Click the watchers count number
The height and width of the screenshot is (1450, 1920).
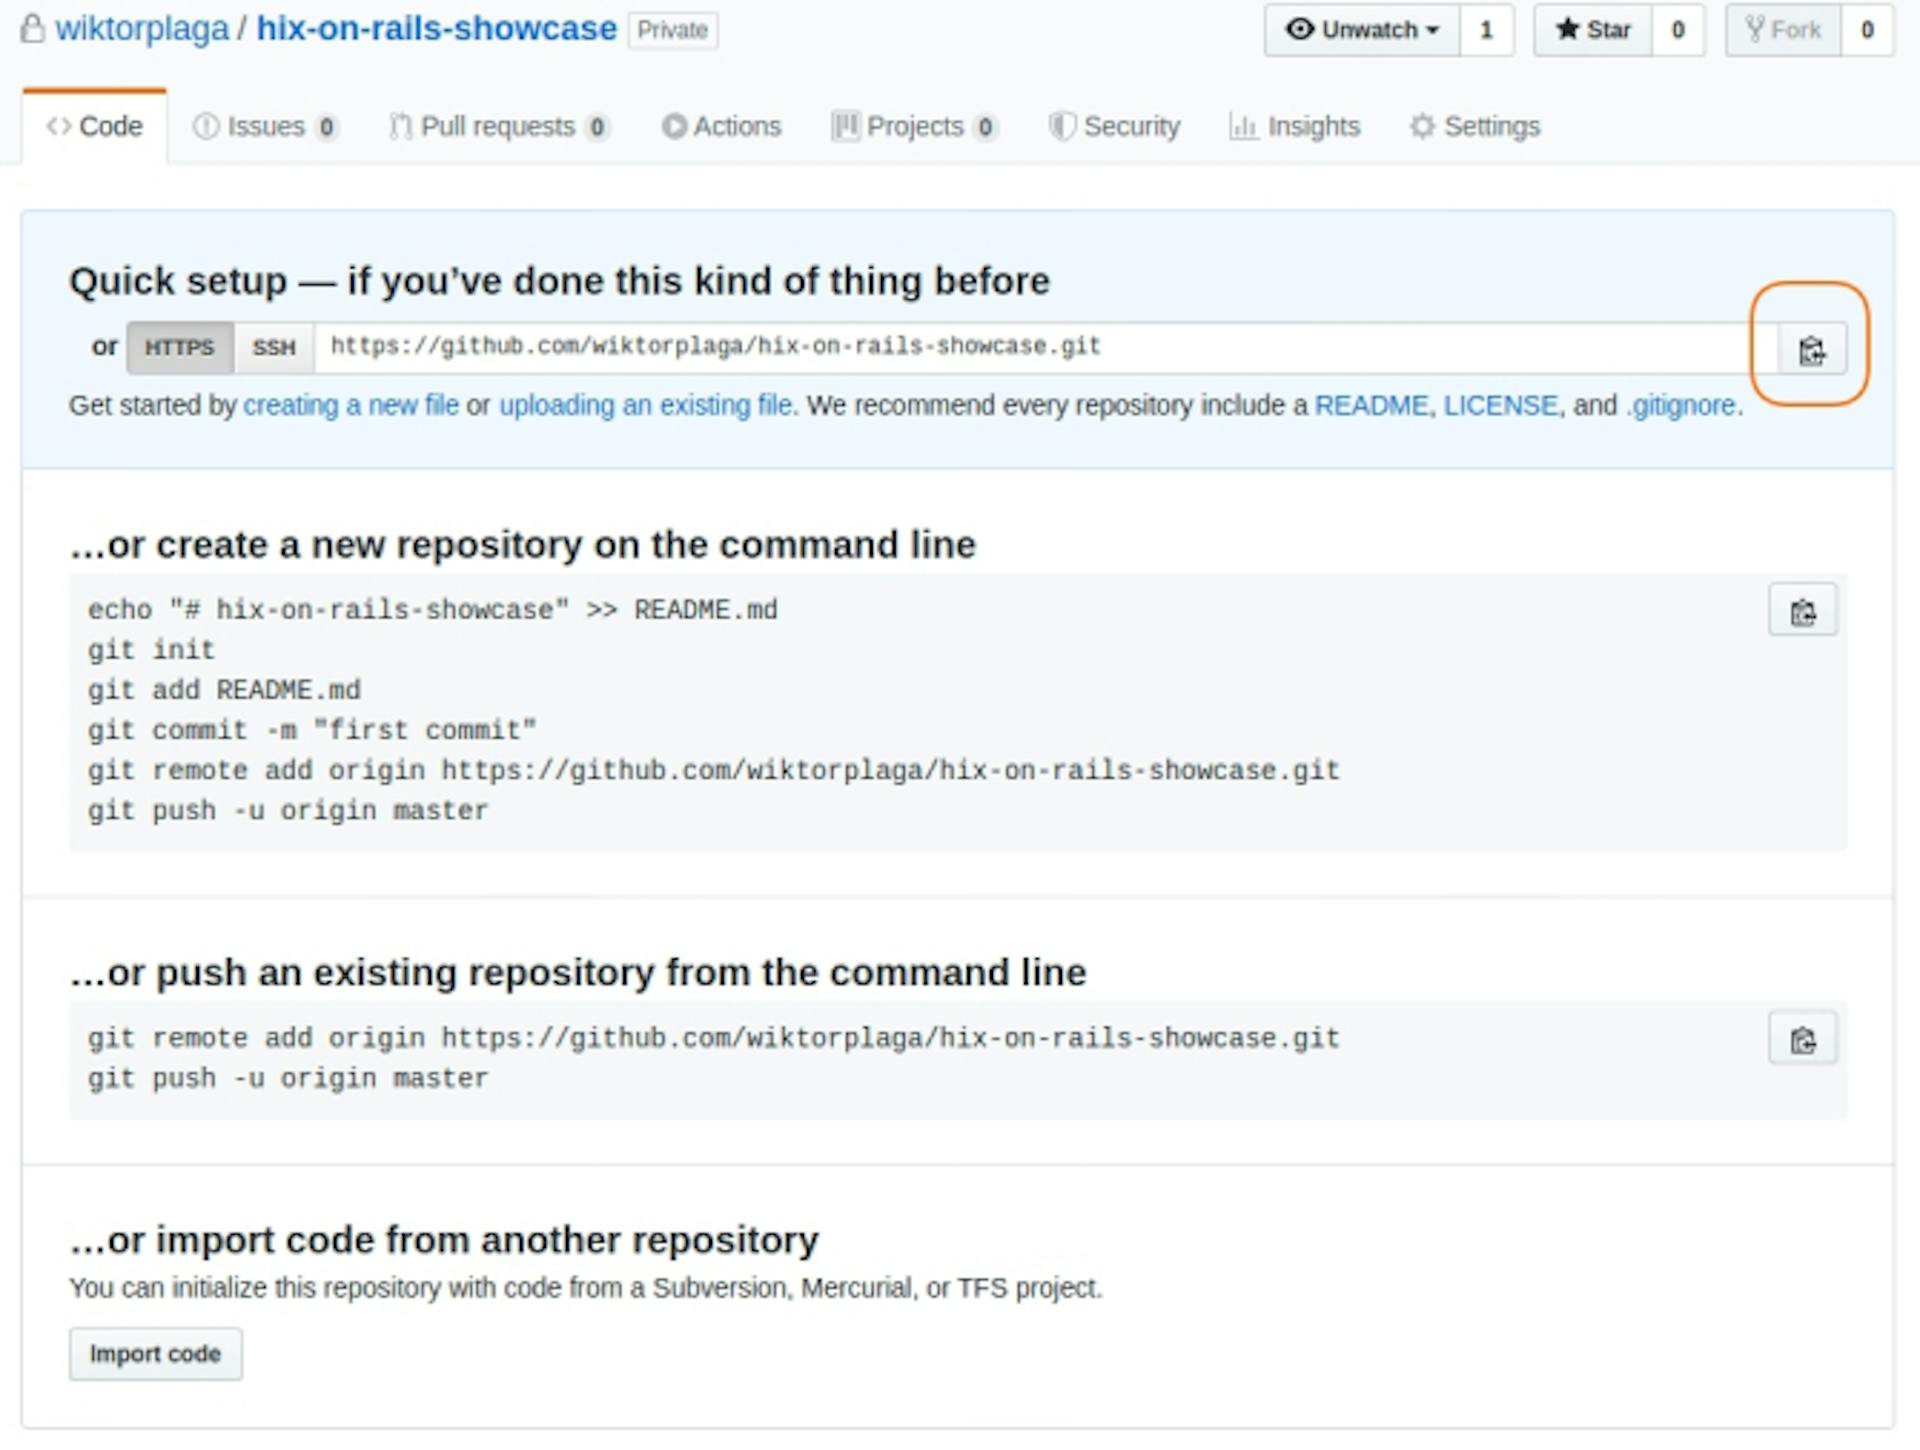click(1486, 30)
